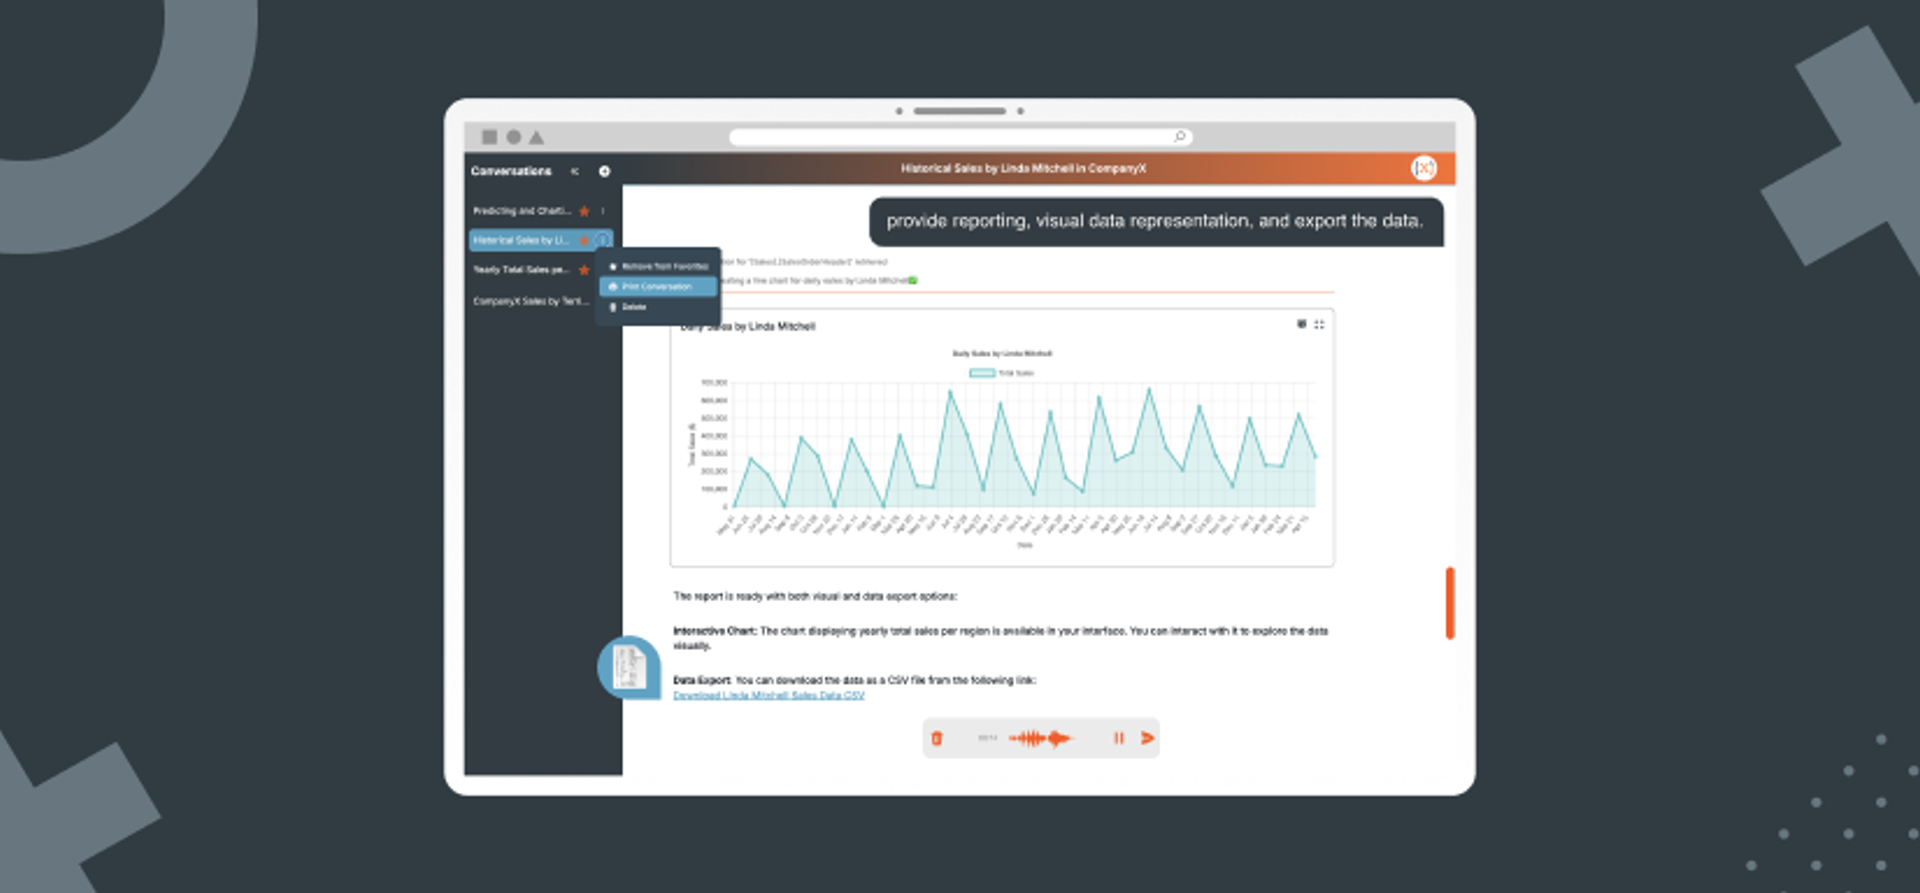Choose 'Print Conversation' in the context menu
This screenshot has height=893, width=1920.
click(659, 287)
